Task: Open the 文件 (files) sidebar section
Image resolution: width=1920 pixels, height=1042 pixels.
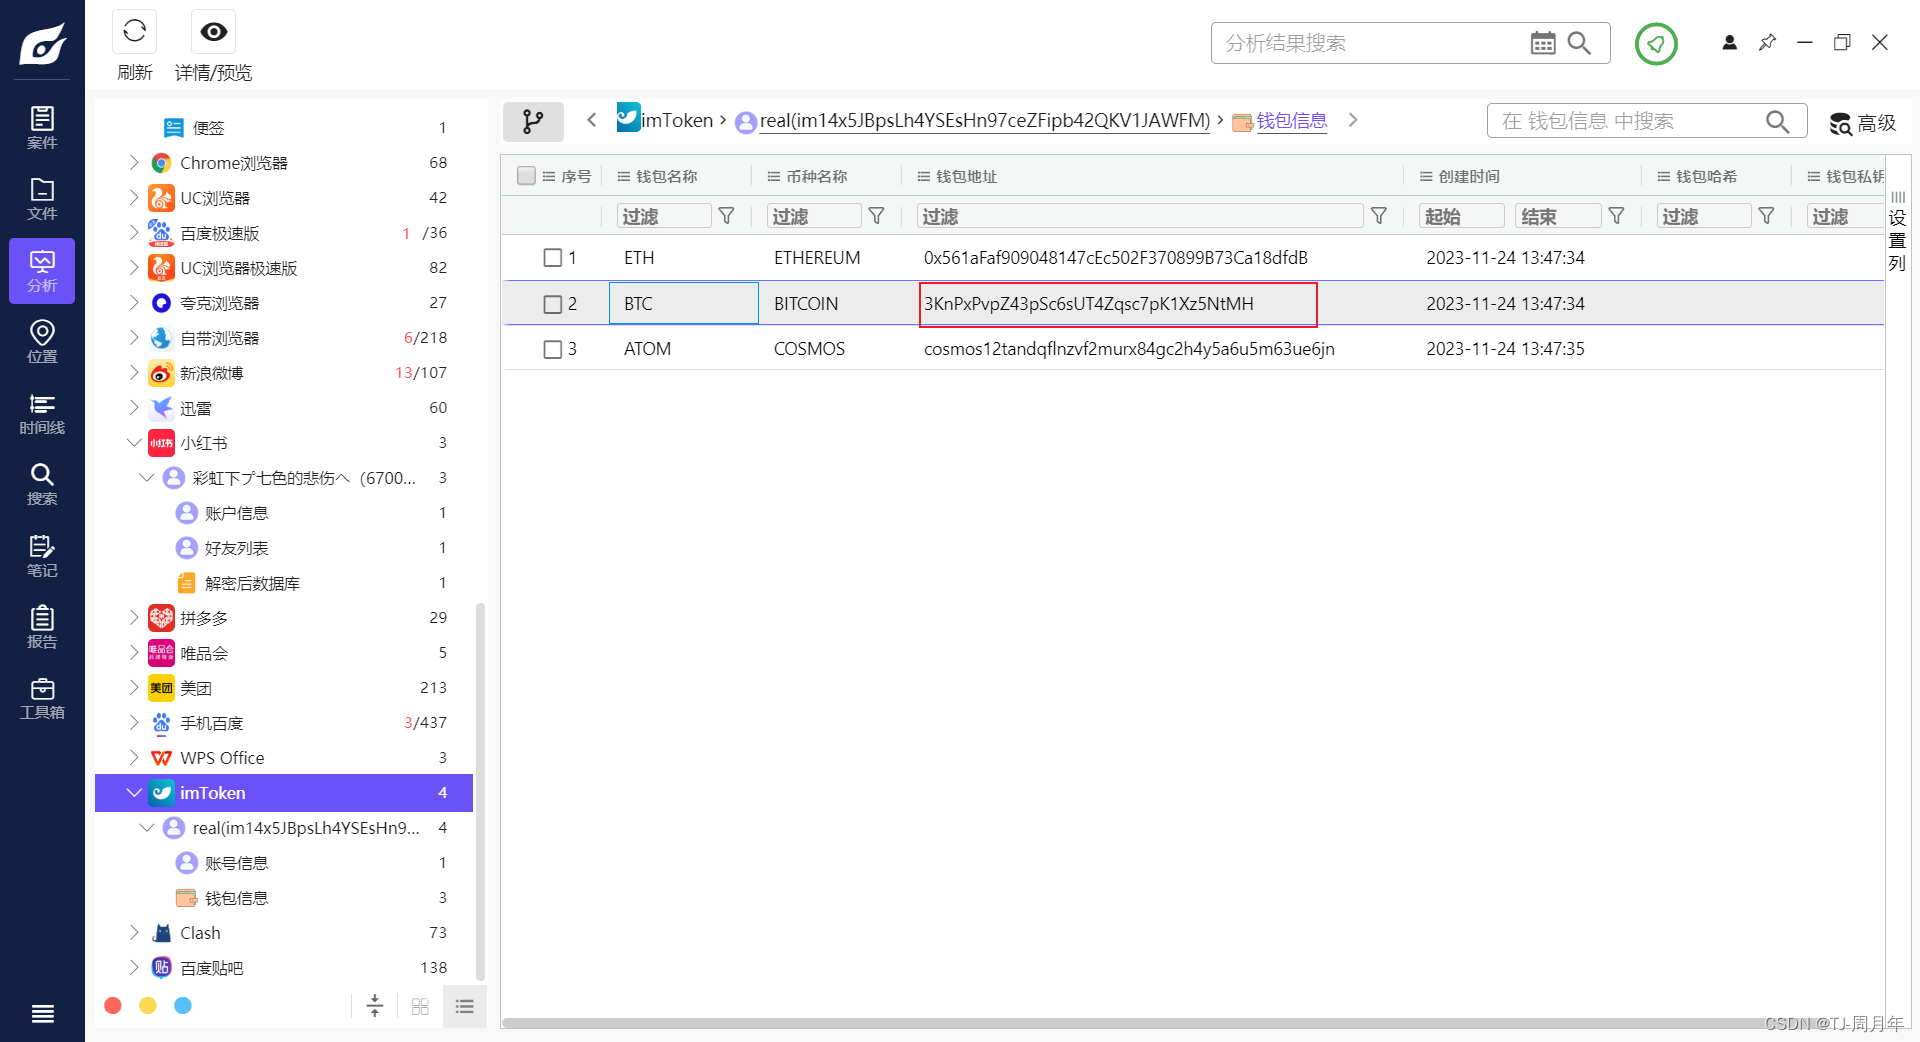Action: coord(42,199)
